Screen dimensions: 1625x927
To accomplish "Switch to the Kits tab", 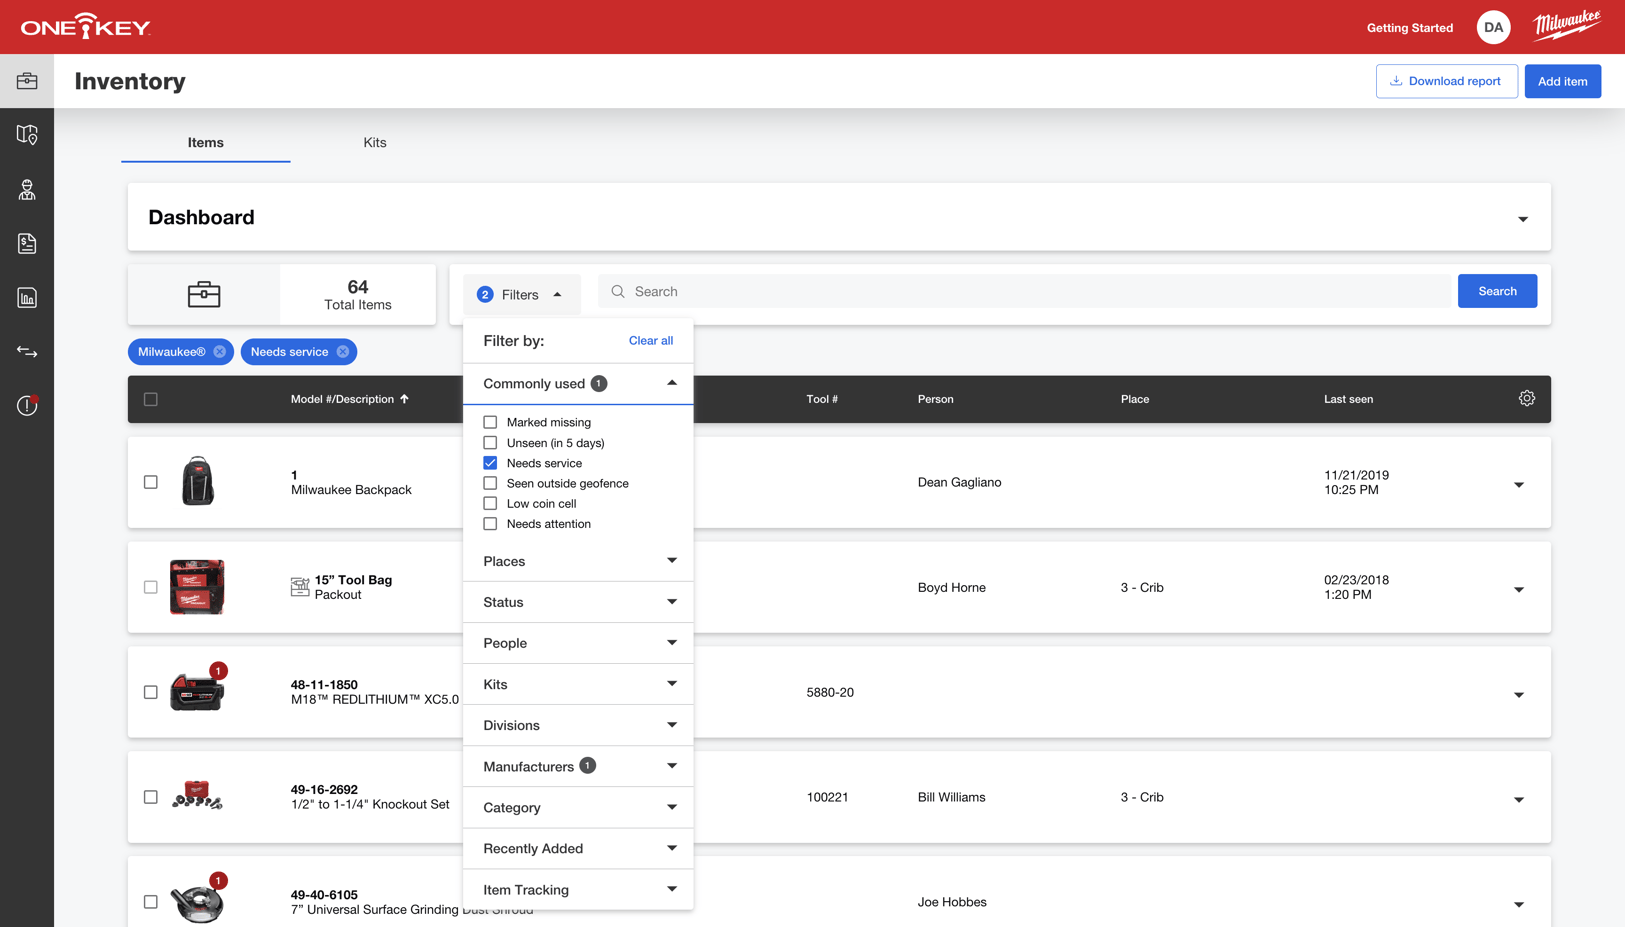I will click(375, 142).
